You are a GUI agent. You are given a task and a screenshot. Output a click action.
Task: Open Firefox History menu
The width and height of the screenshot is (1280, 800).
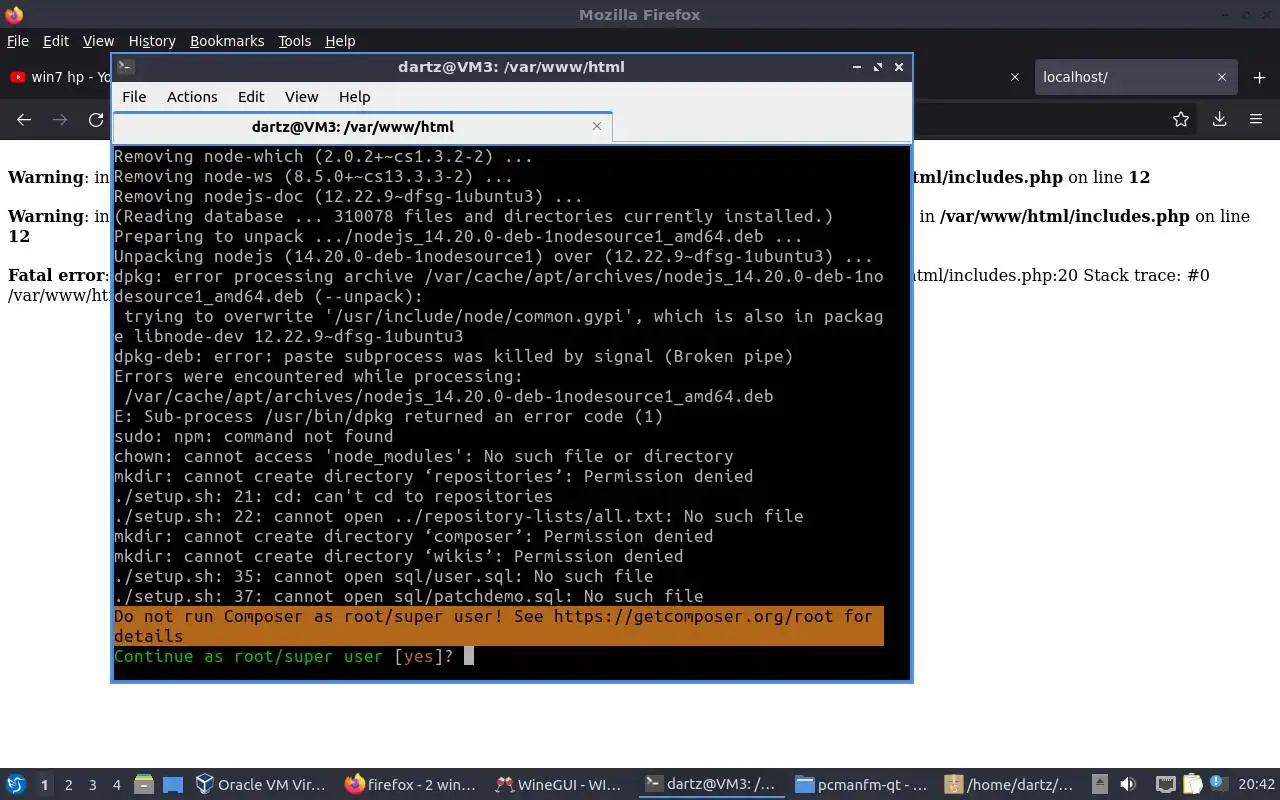[152, 41]
